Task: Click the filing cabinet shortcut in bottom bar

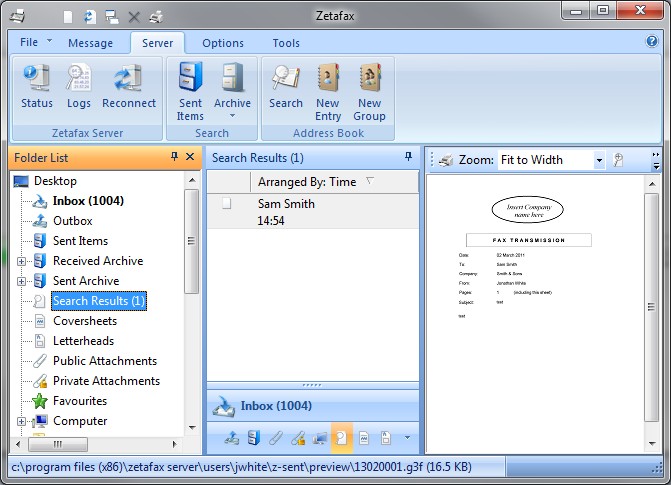Action: (x=254, y=438)
